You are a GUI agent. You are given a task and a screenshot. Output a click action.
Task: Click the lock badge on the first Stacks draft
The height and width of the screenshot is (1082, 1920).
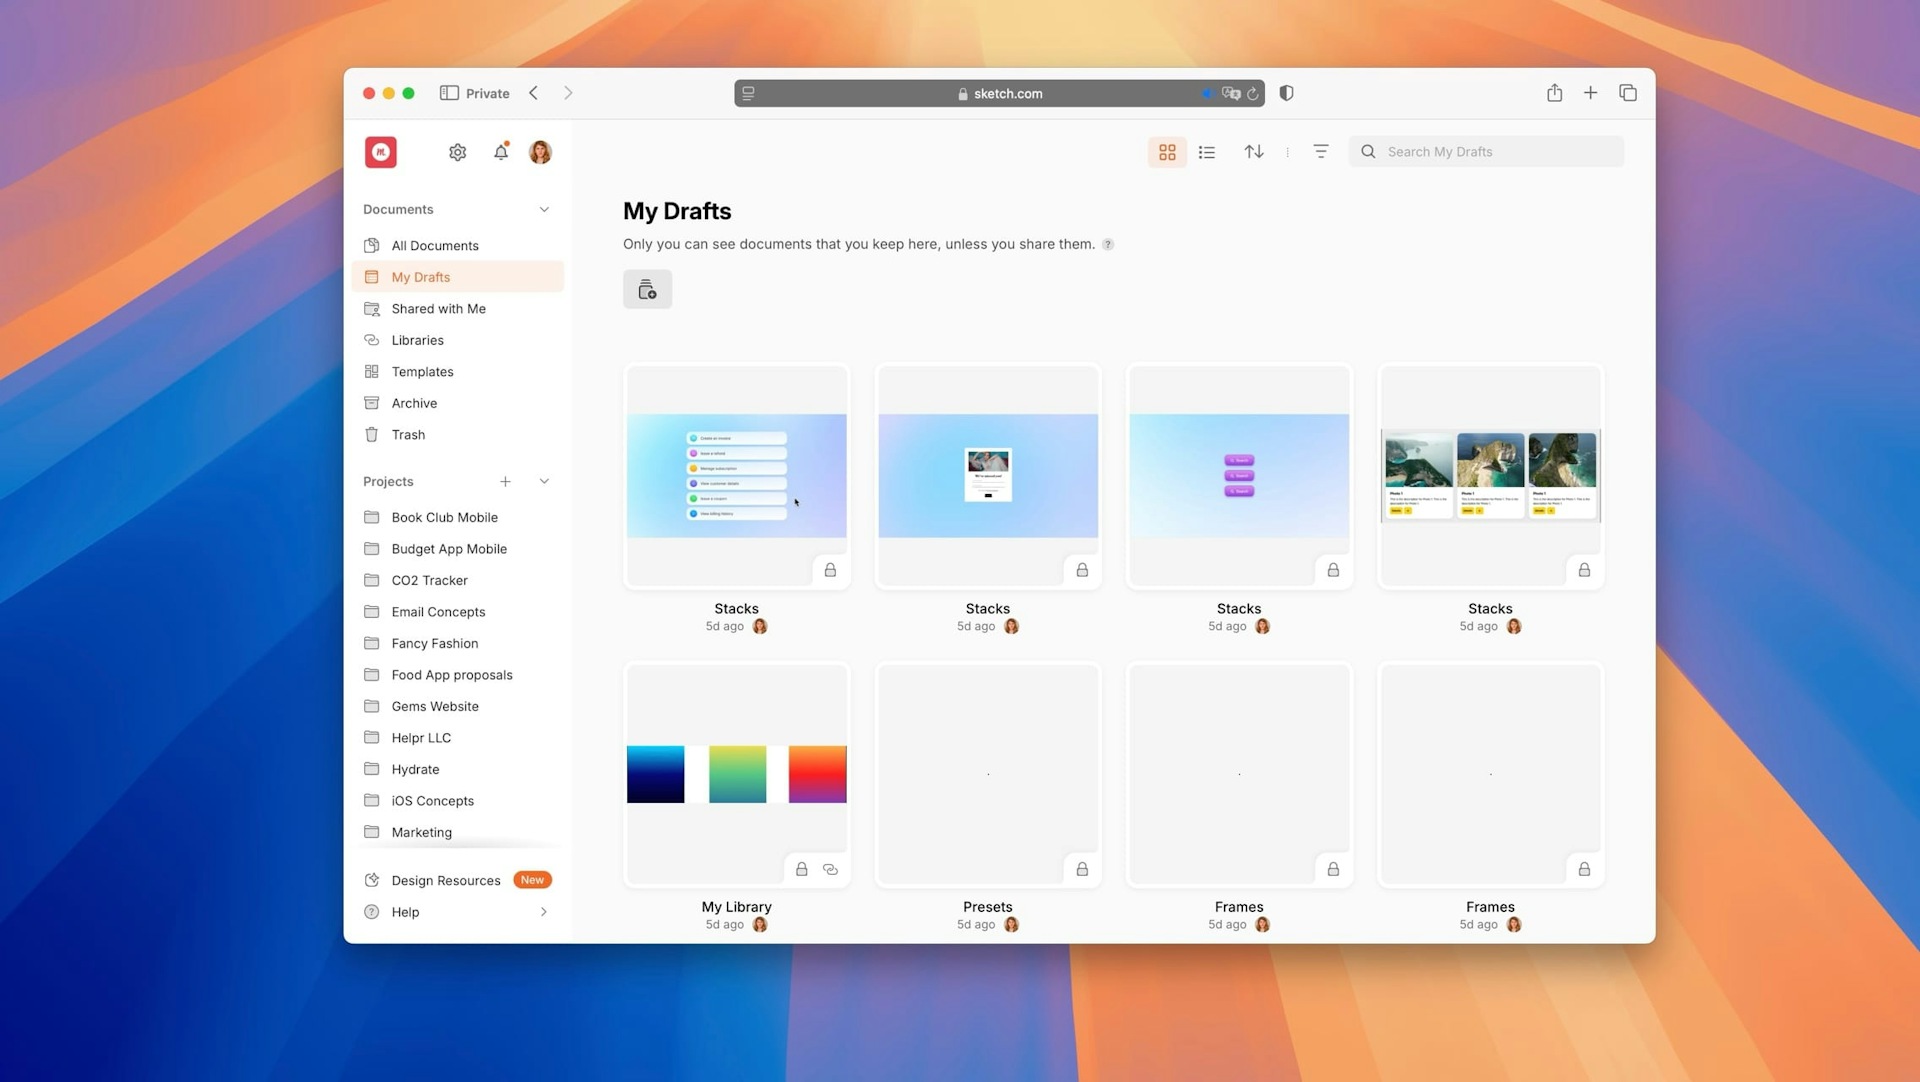pos(830,569)
